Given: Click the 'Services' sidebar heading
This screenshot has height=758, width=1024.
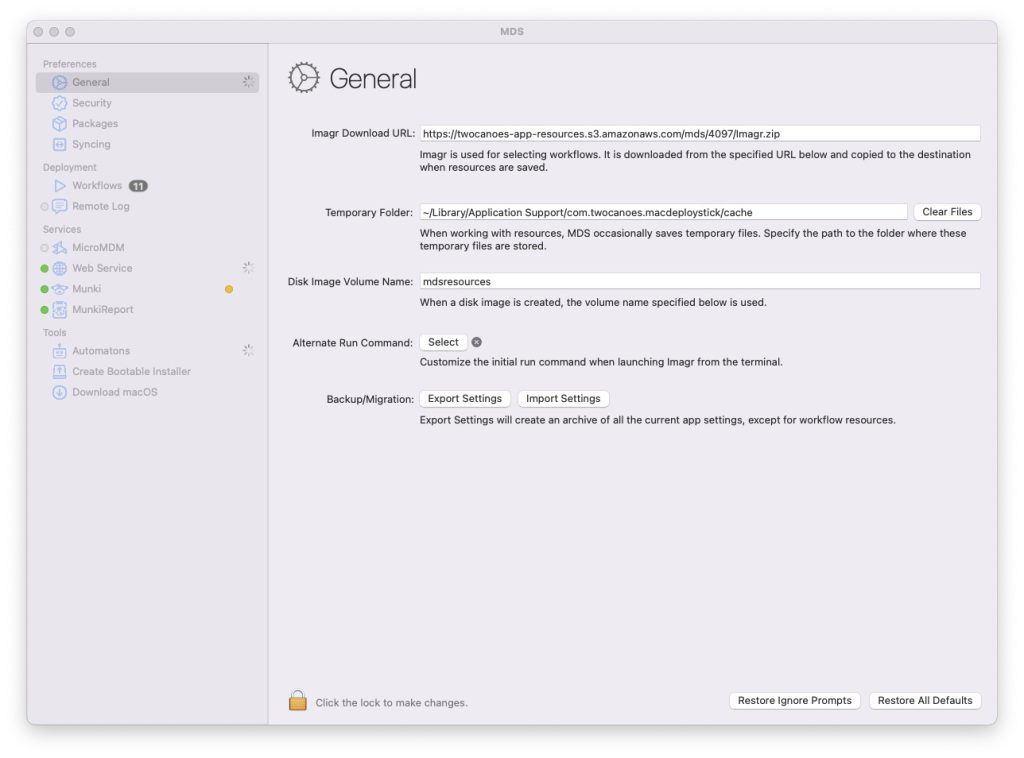Looking at the screenshot, I should click(62, 230).
